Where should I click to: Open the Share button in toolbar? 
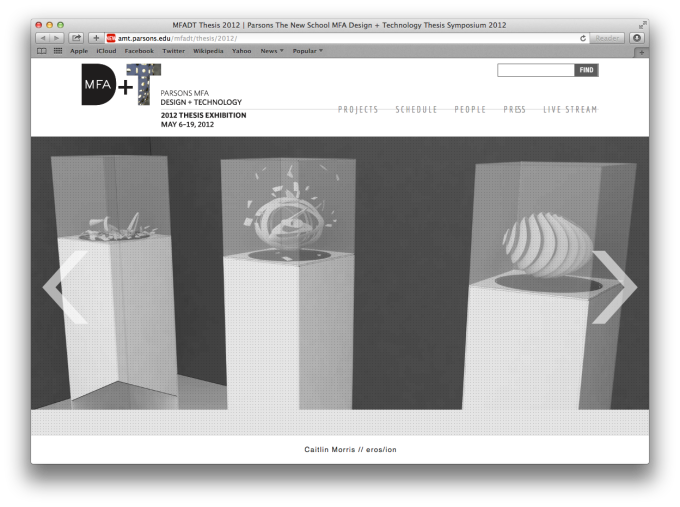[x=76, y=38]
